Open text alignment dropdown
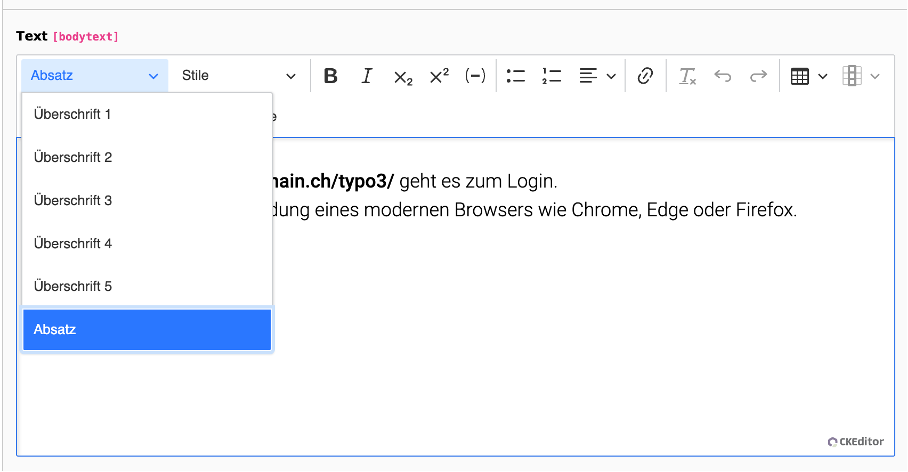This screenshot has height=472, width=908. tap(597, 76)
